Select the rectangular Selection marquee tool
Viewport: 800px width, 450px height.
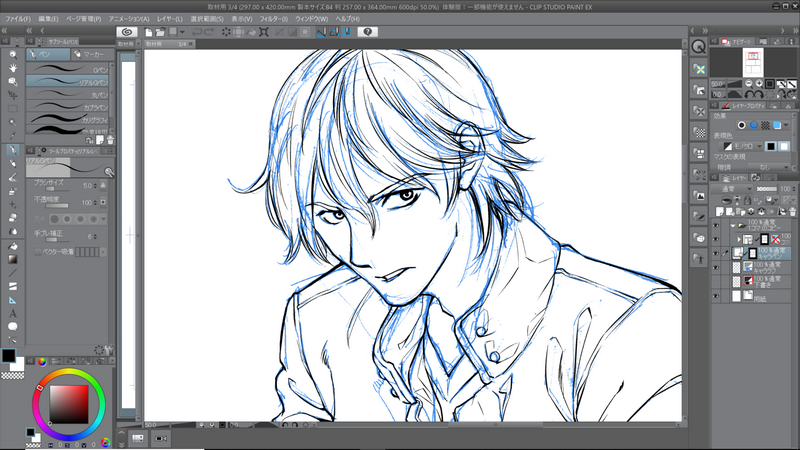(13, 109)
